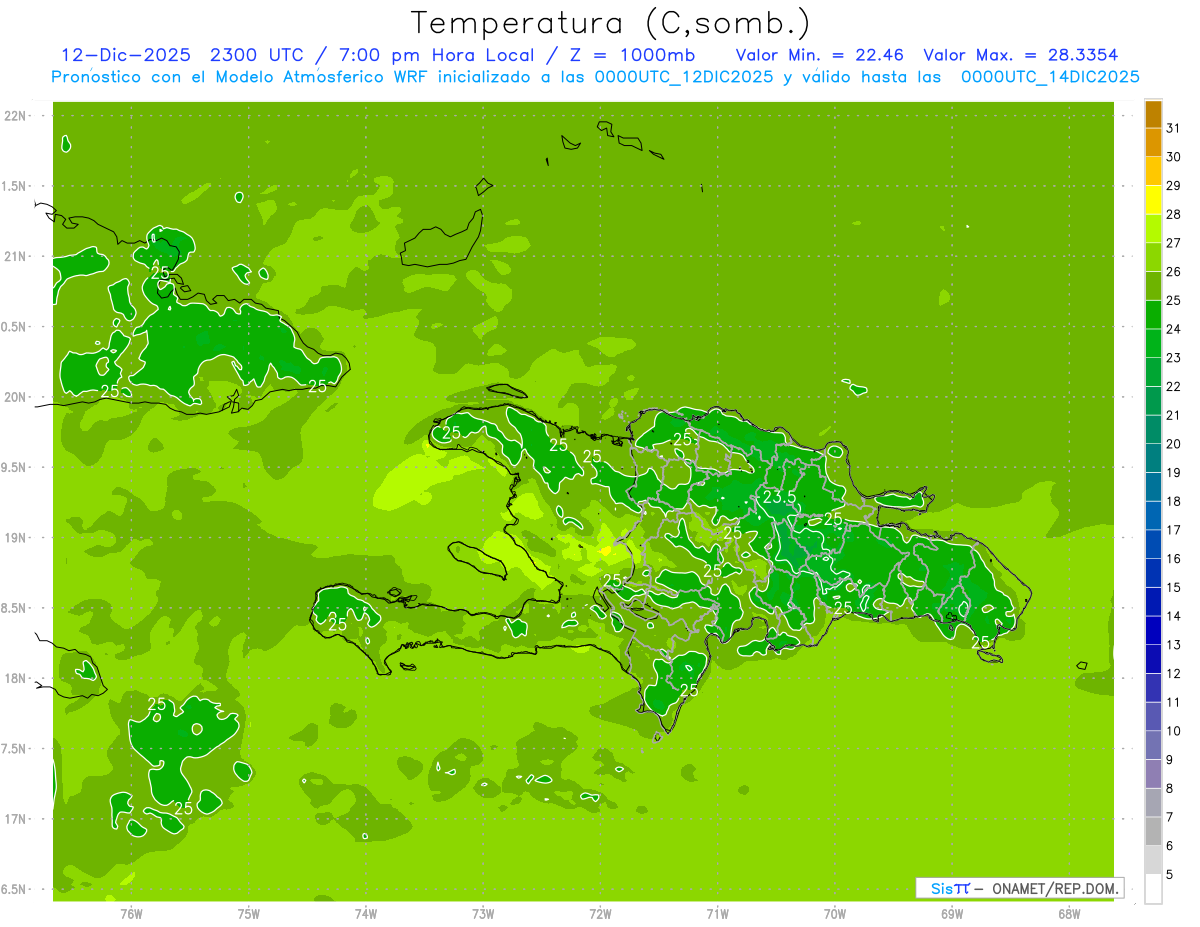Click the "71W" longitude axis label

717,914
